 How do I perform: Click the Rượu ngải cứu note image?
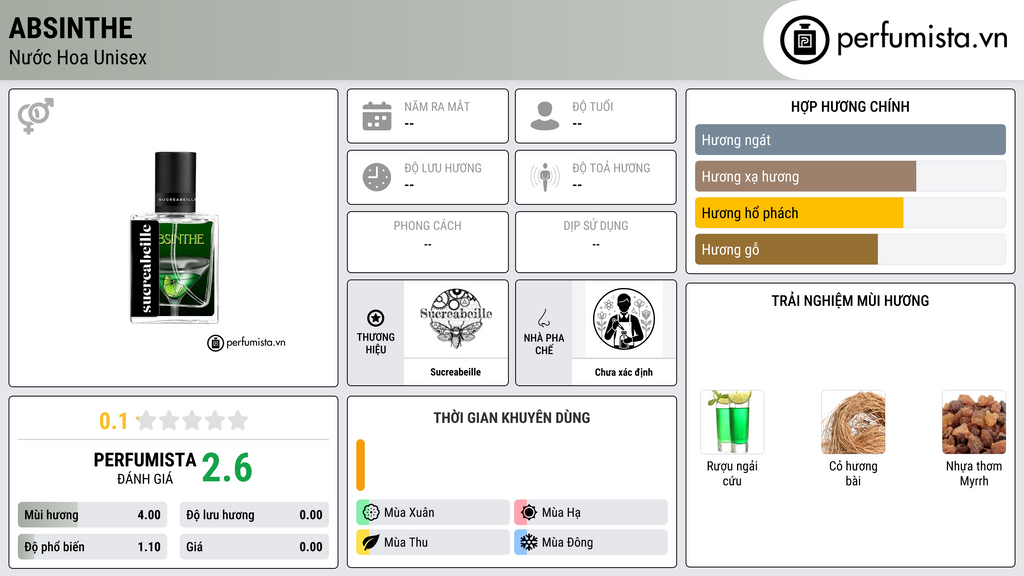(732, 422)
